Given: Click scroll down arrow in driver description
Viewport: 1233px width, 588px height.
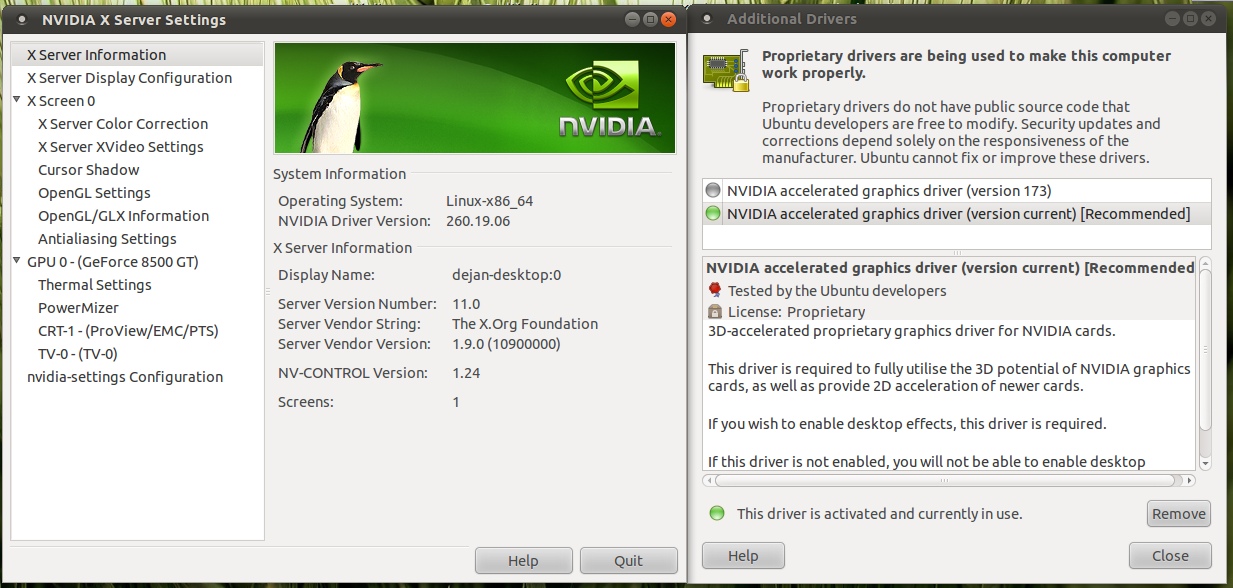Looking at the screenshot, I should [x=1205, y=464].
